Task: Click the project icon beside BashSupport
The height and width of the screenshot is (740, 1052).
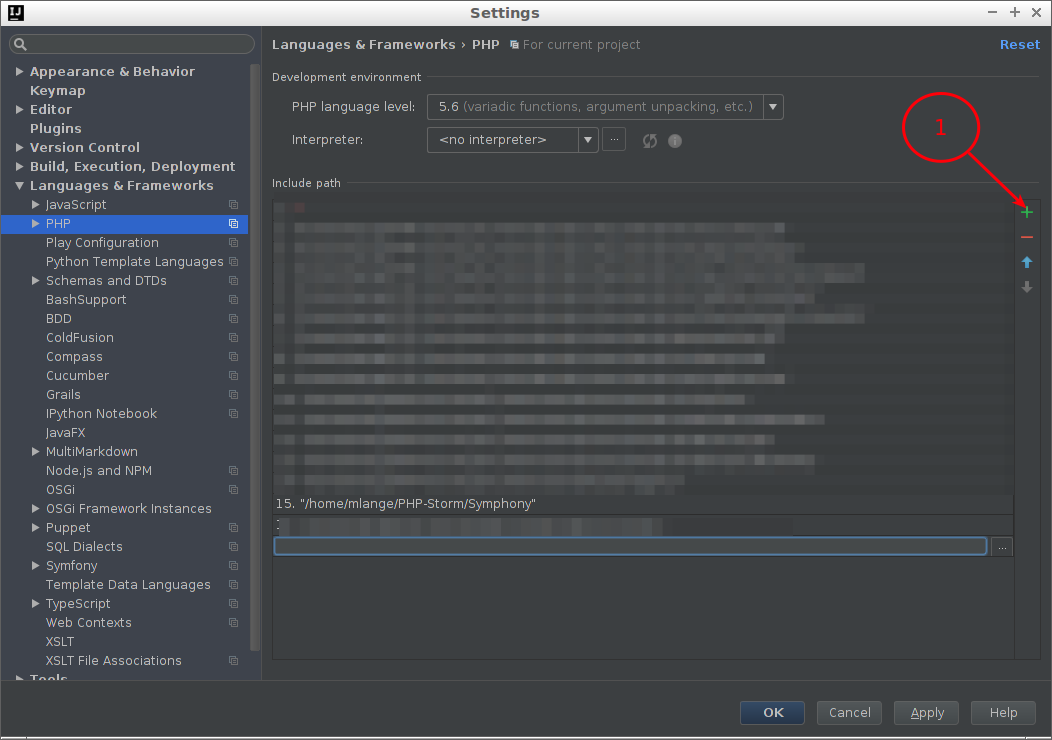Action: [233, 299]
